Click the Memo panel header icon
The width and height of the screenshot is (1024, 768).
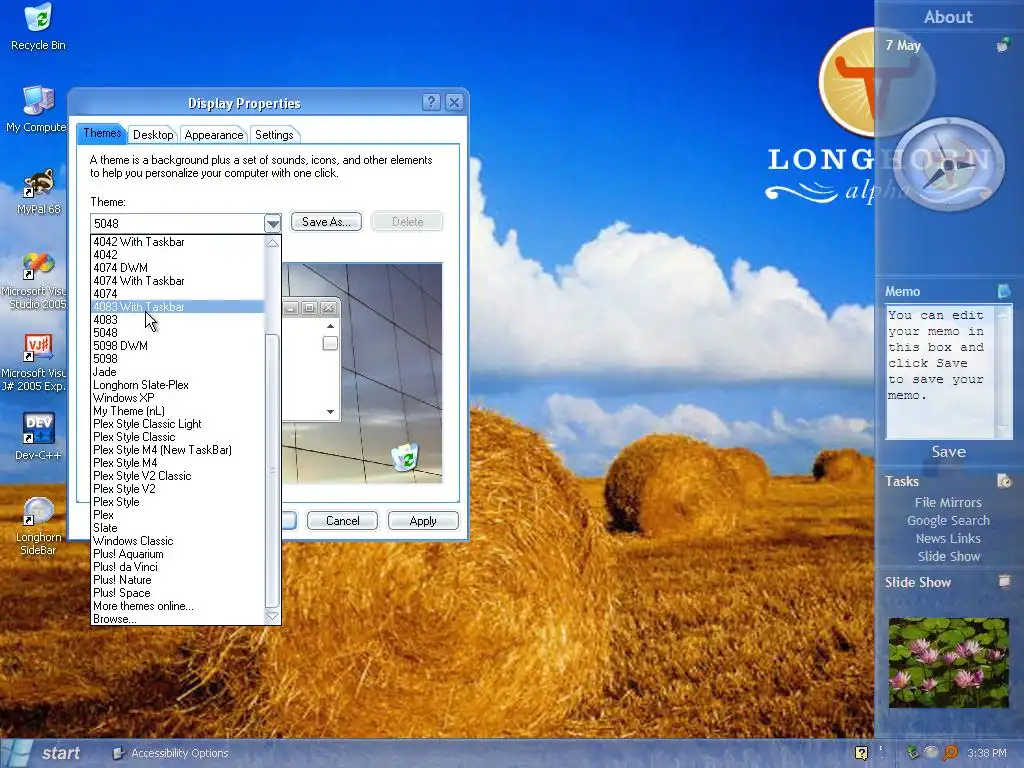pyautogui.click(x=1004, y=291)
